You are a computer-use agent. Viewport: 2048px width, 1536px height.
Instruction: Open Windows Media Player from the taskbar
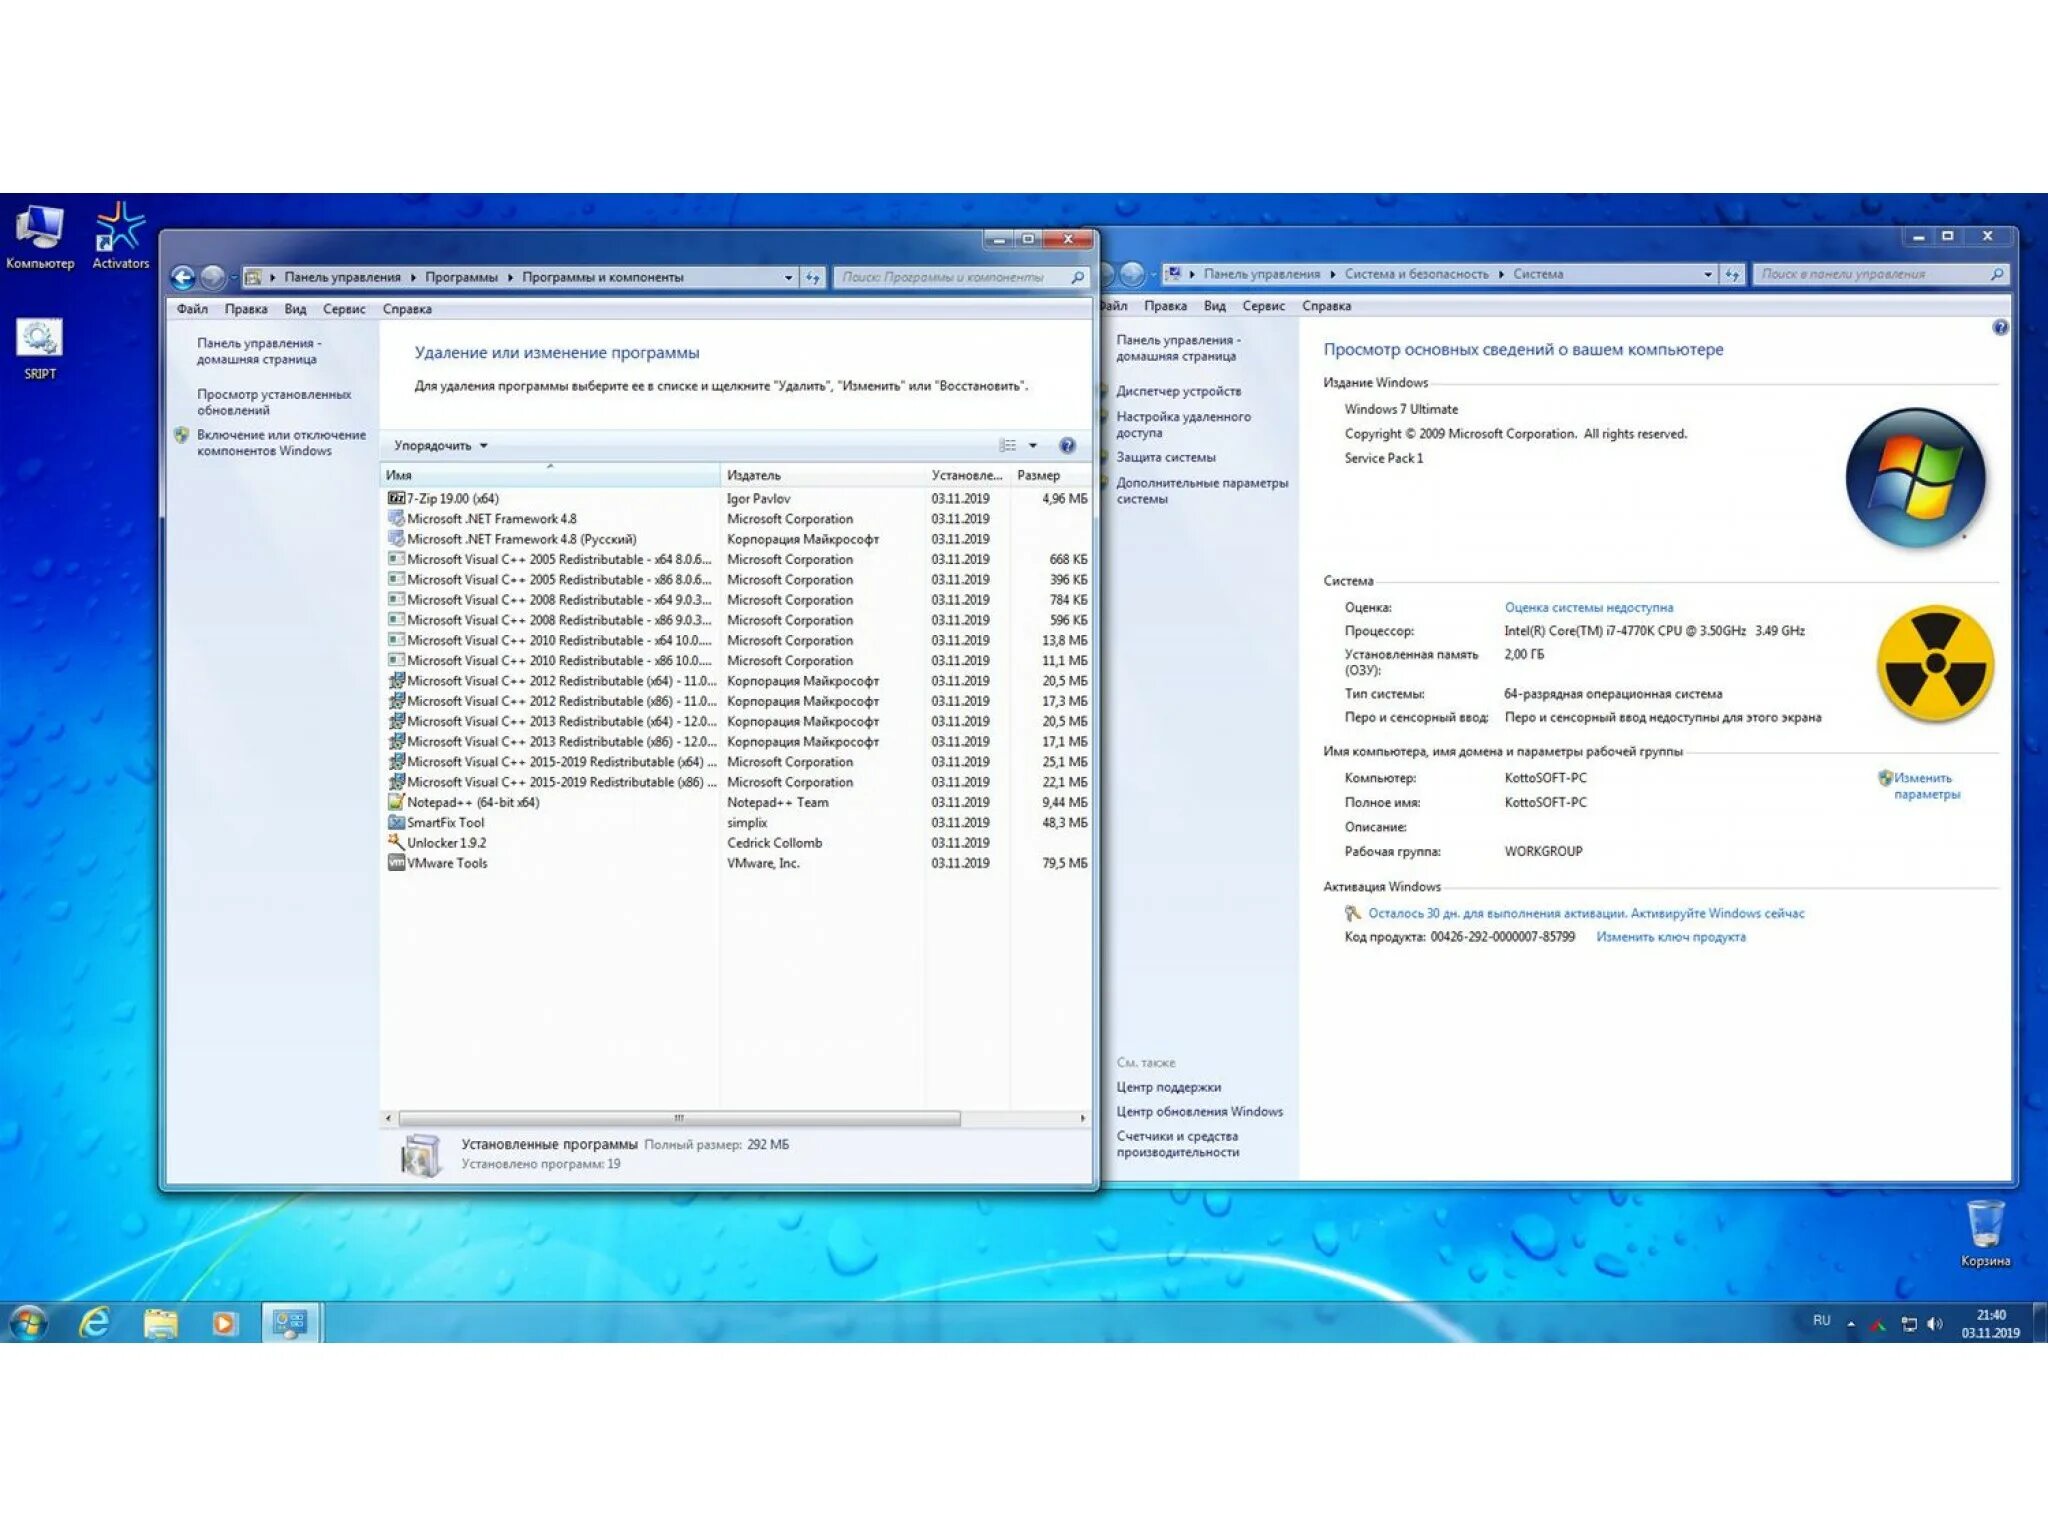[225, 1323]
